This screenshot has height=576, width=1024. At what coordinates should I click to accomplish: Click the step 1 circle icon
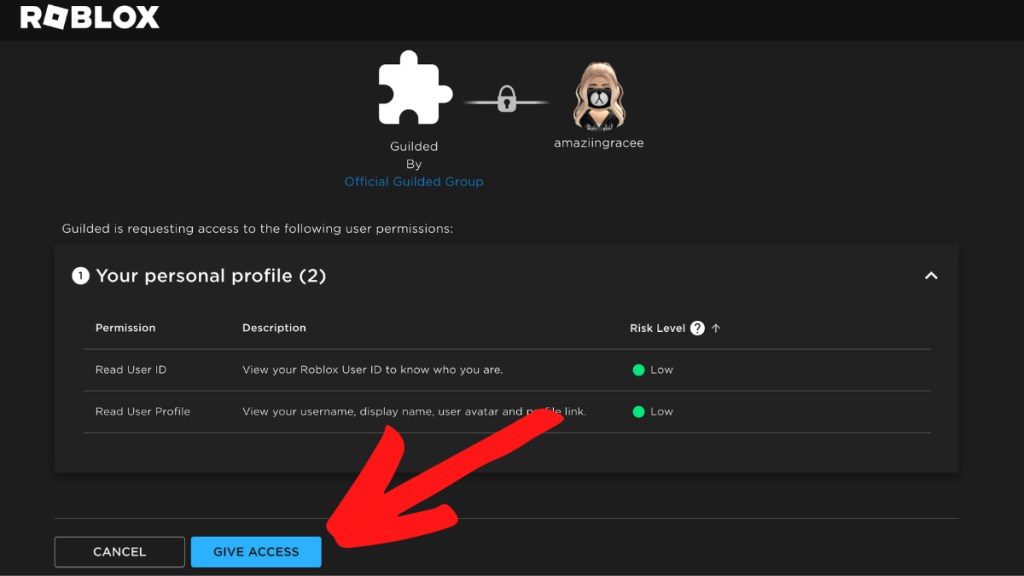click(x=80, y=276)
